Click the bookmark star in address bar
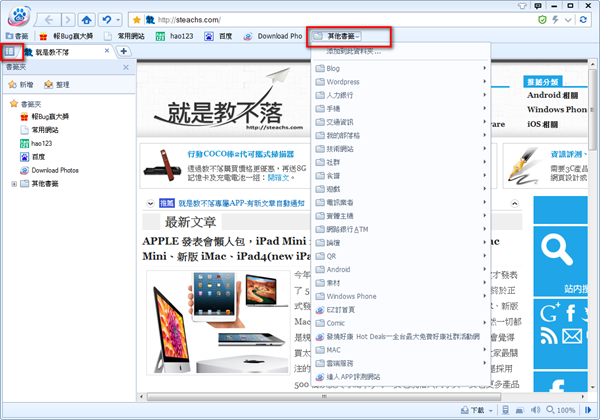Image resolution: width=600 pixels, height=420 pixels. tap(134, 19)
